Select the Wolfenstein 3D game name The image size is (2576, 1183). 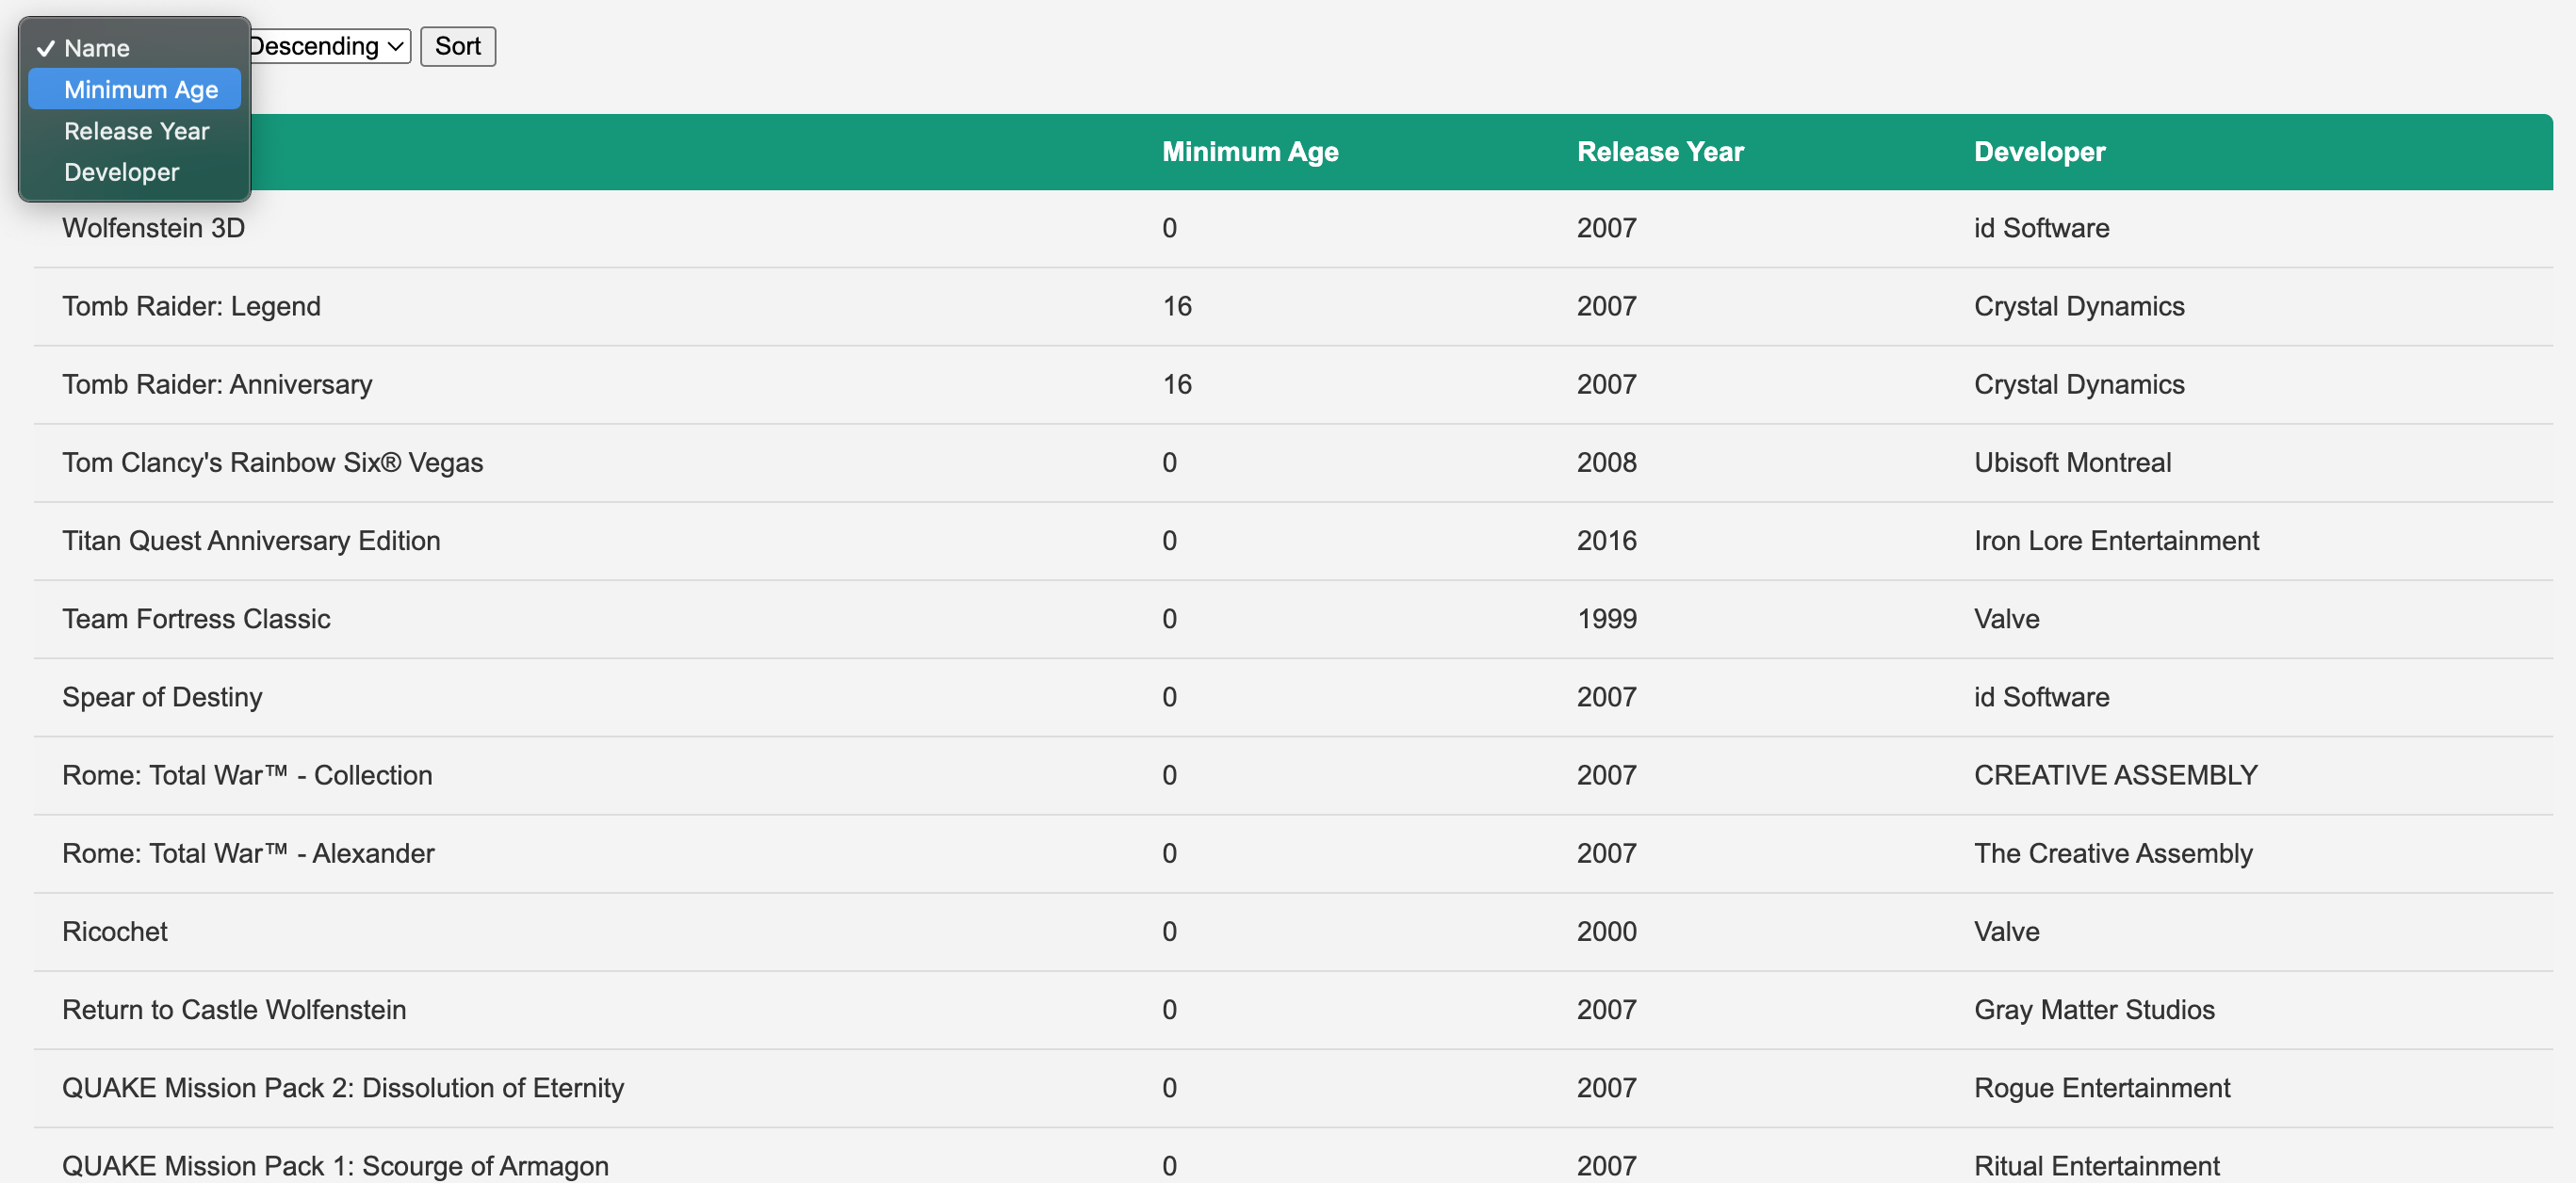(x=154, y=228)
